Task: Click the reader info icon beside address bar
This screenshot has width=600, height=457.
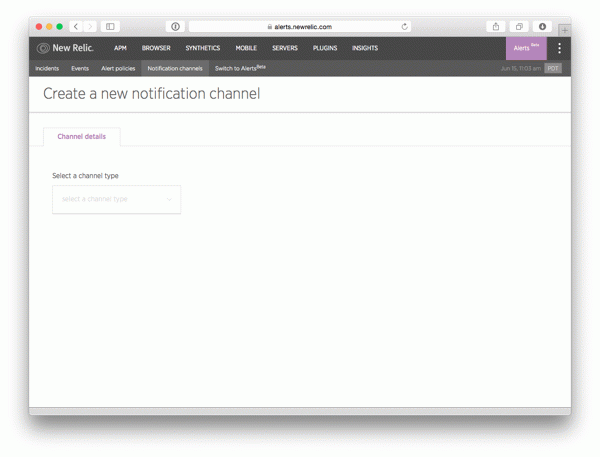Action: tap(175, 26)
